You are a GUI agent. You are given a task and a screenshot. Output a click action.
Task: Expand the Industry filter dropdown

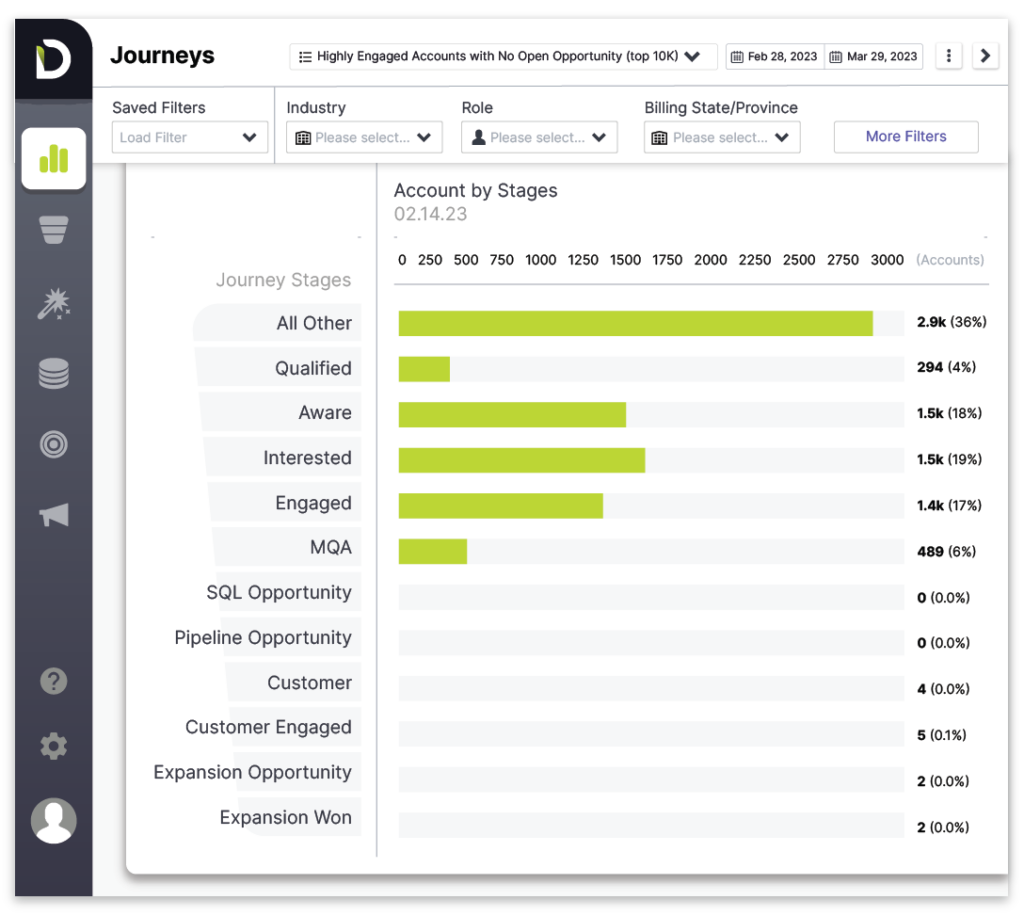(364, 138)
